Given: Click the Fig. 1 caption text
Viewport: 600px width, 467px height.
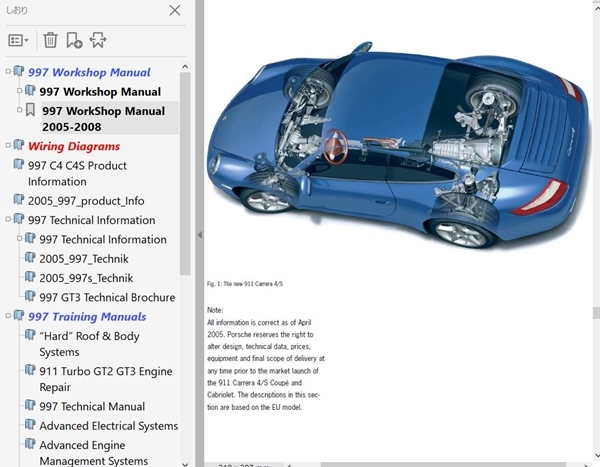Looking at the screenshot, I should [245, 284].
